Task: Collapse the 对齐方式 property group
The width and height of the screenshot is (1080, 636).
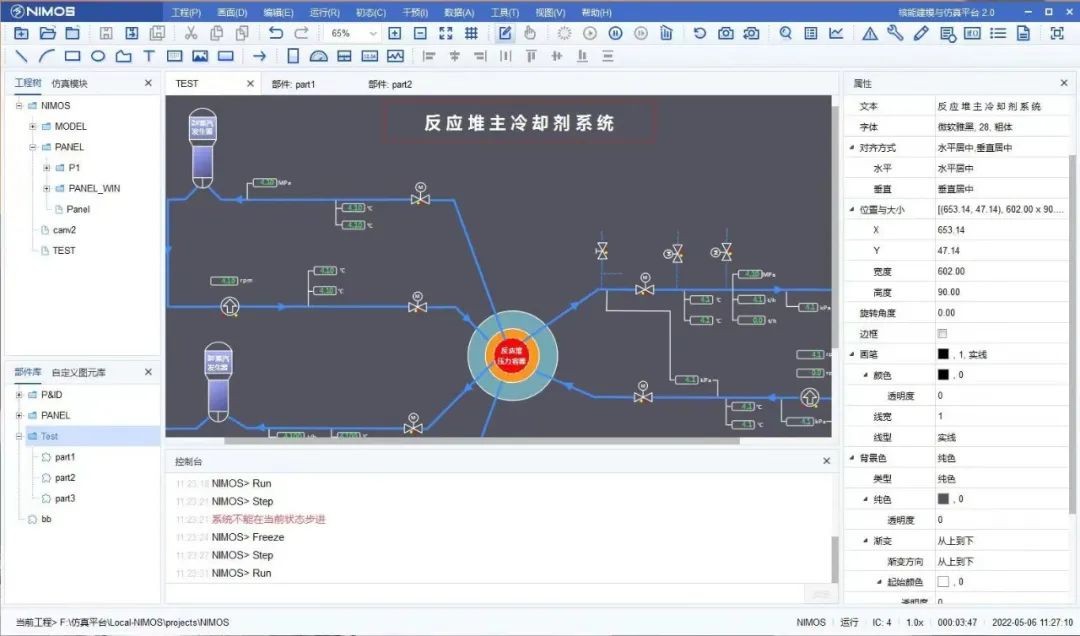Action: pyautogui.click(x=851, y=147)
